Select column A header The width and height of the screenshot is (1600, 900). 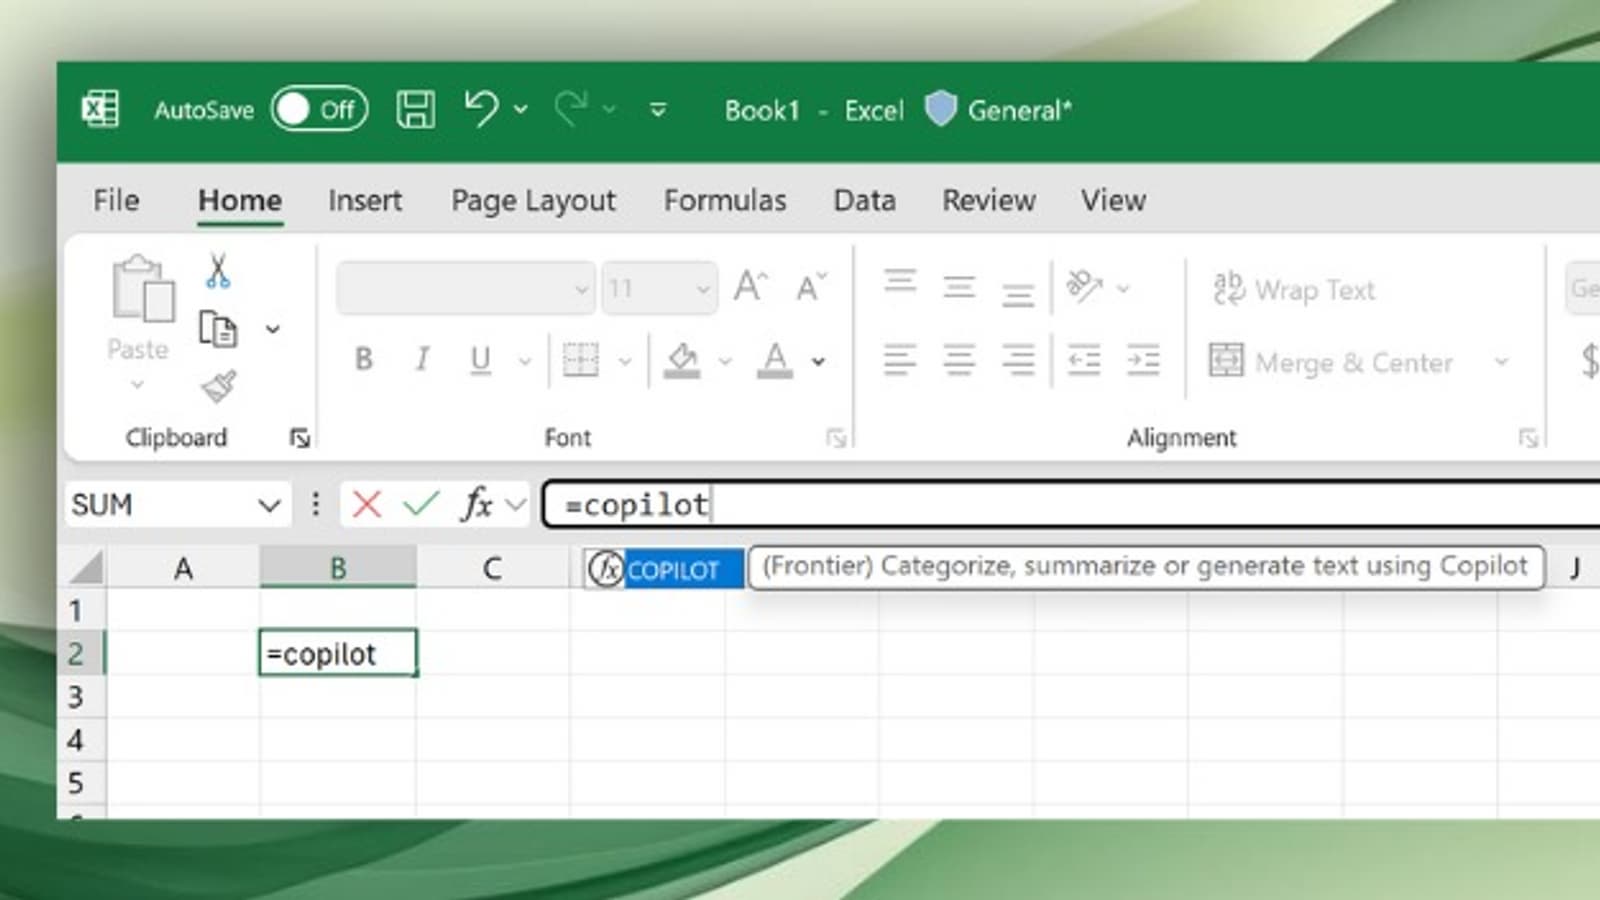pos(183,568)
